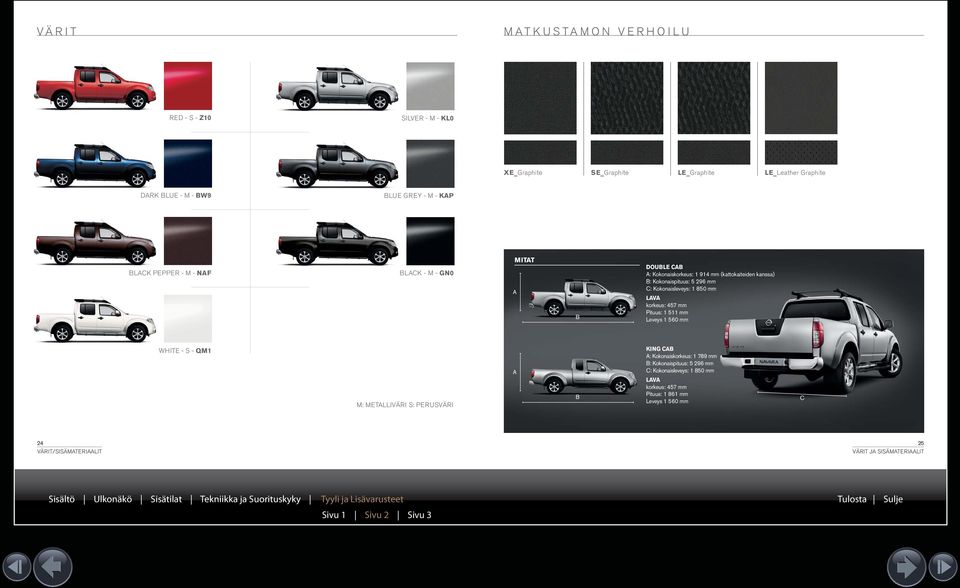The height and width of the screenshot is (588, 960).
Task: Click the next page right arrow
Action: (x=906, y=567)
